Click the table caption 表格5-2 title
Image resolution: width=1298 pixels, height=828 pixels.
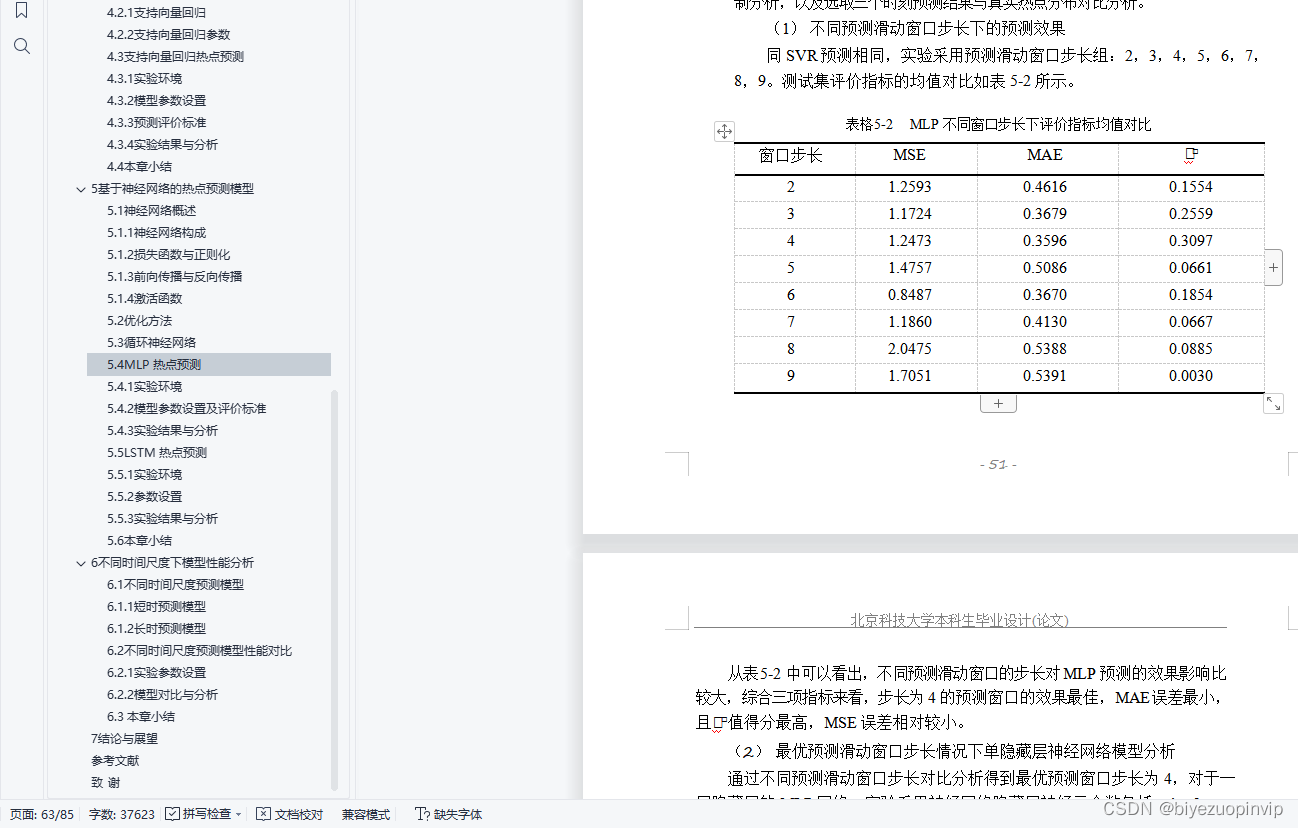(x=998, y=125)
